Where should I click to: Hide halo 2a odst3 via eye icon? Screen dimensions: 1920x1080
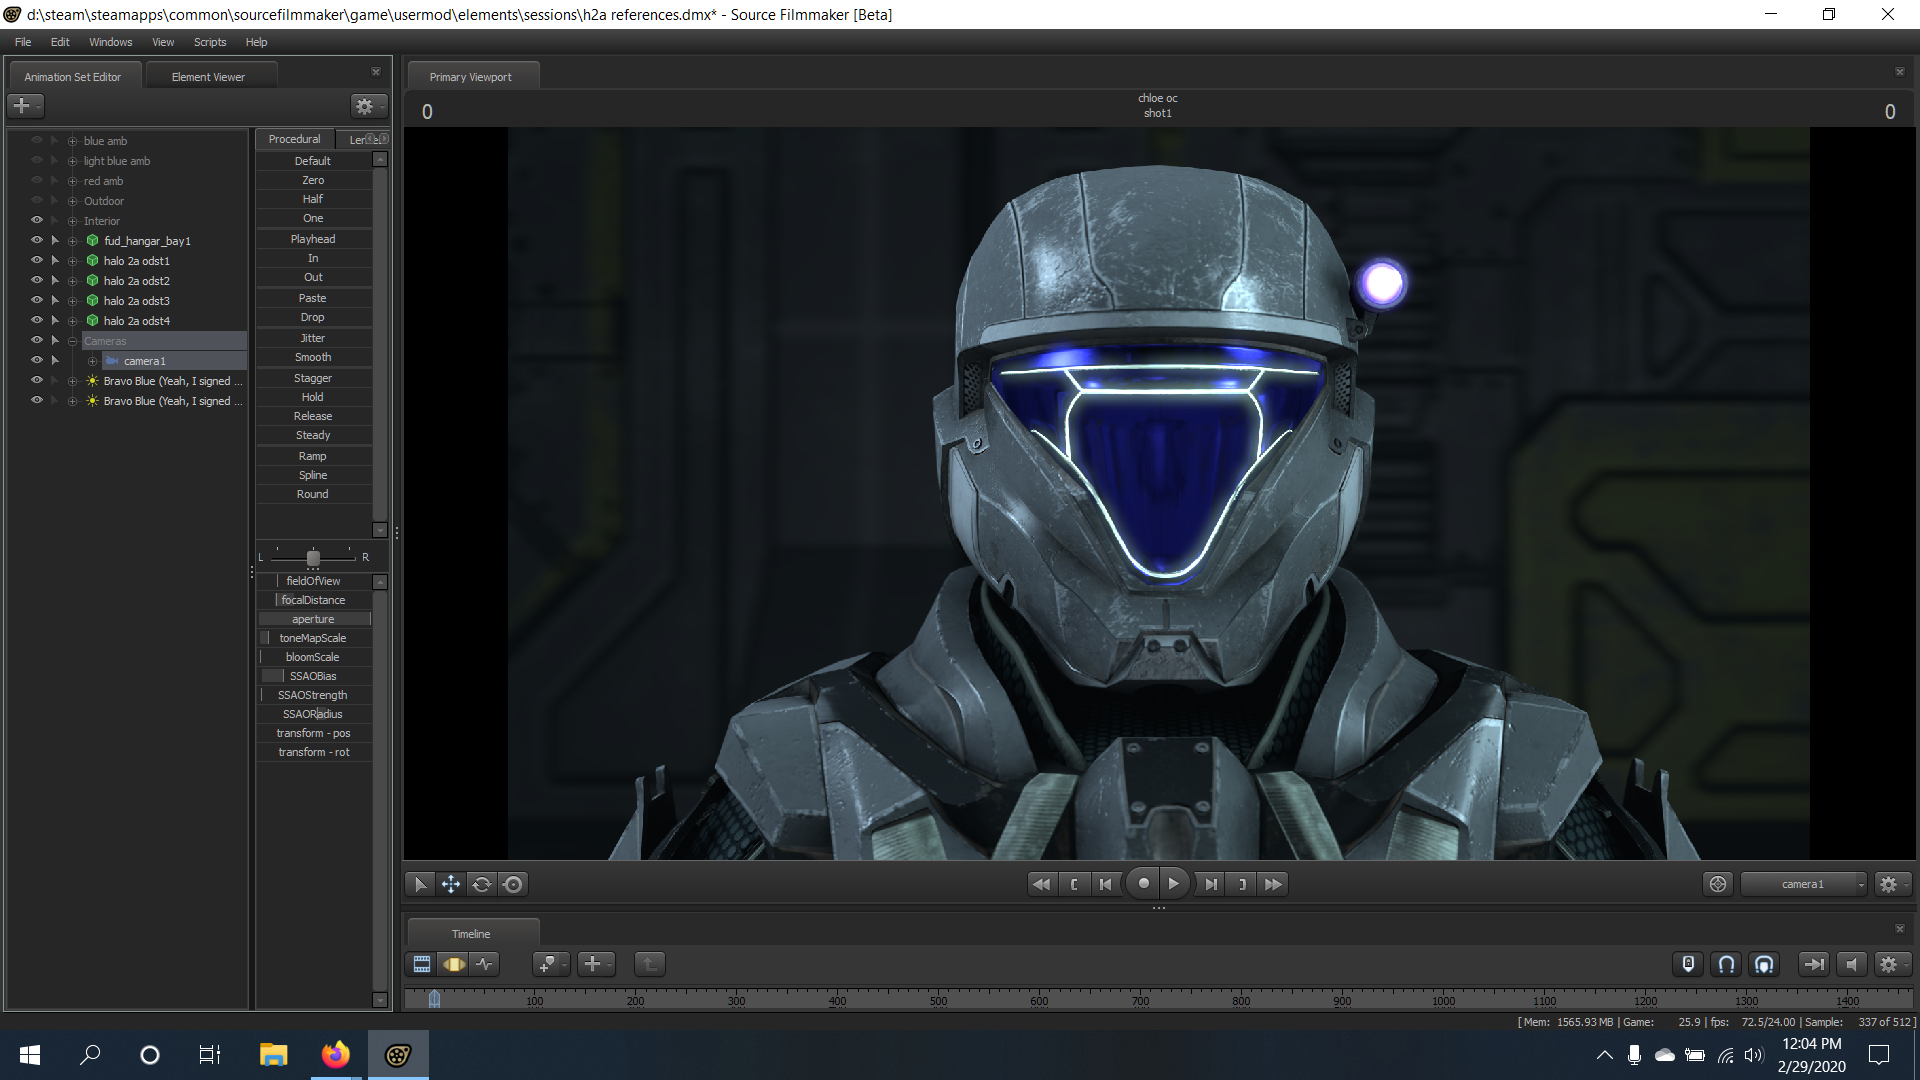click(x=37, y=300)
